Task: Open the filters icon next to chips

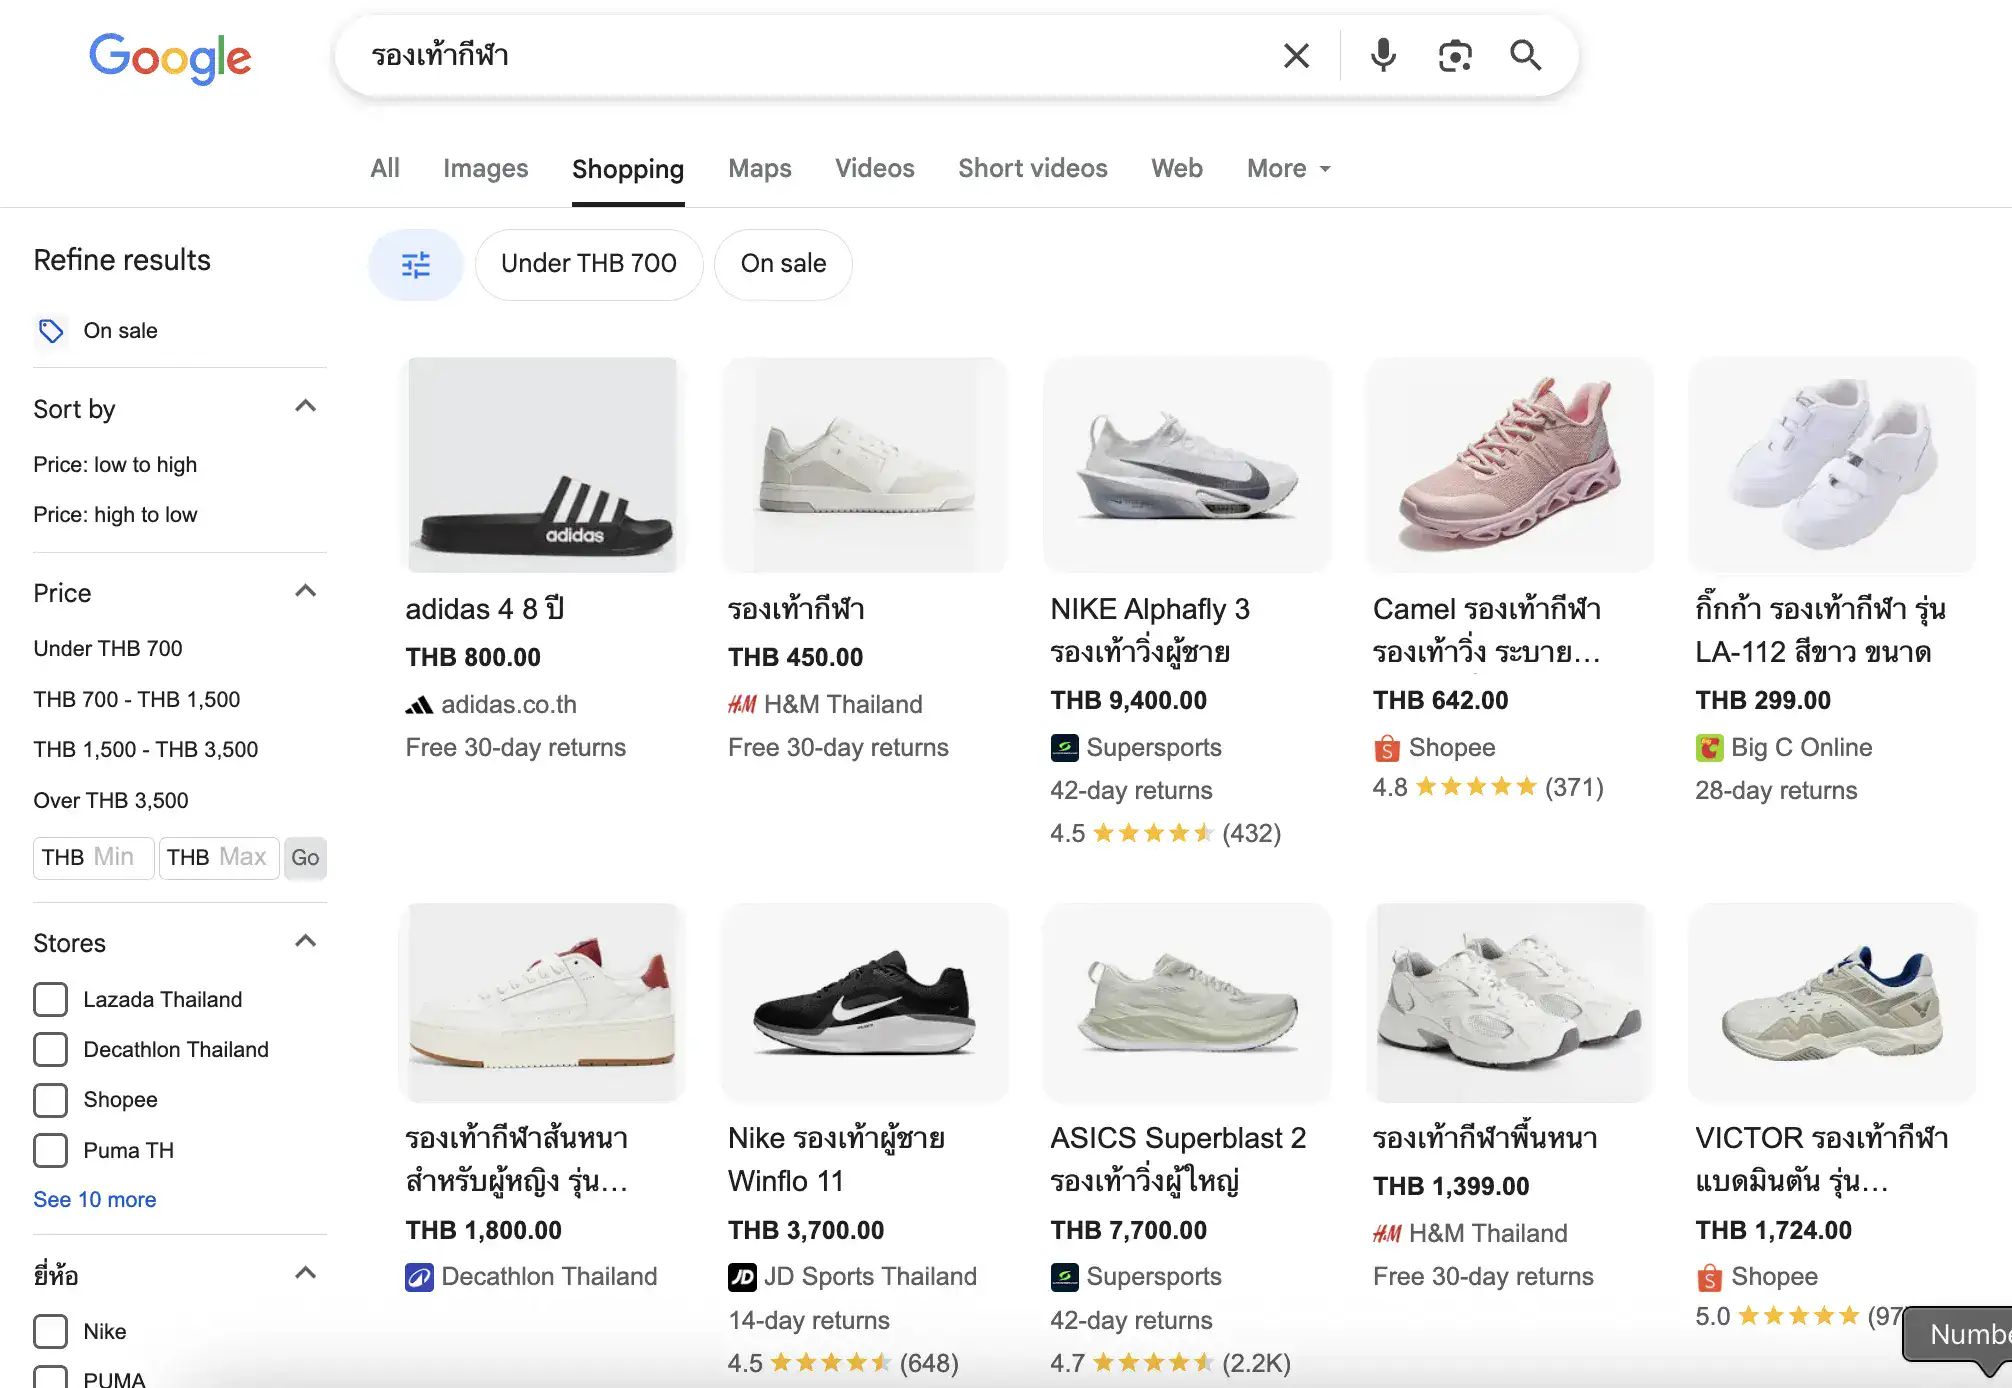Action: click(x=416, y=264)
